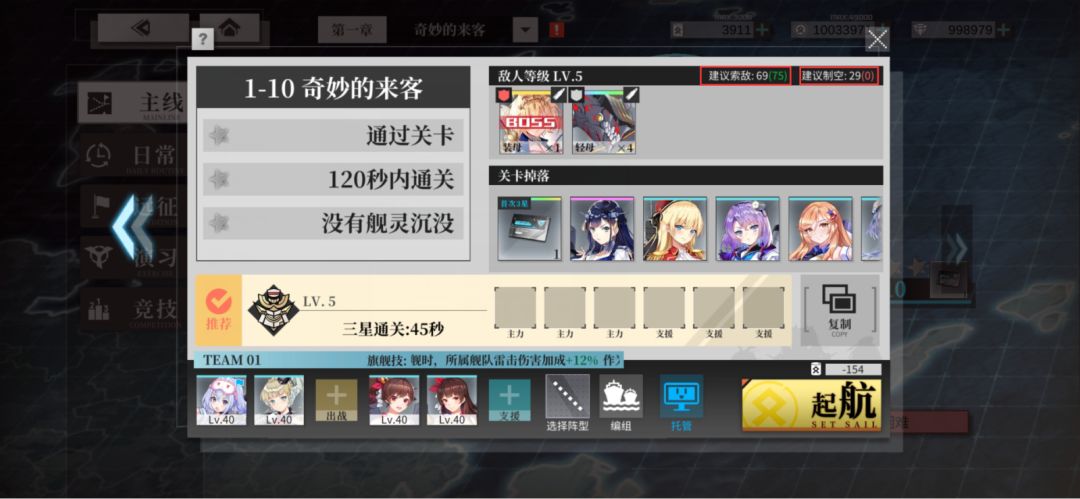Add support ship via 支援 plus slot
This screenshot has height=499, width=1080.
(509, 400)
